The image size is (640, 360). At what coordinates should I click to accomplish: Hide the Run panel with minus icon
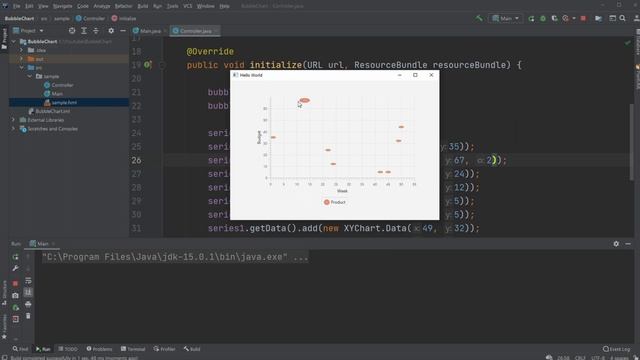[628, 244]
